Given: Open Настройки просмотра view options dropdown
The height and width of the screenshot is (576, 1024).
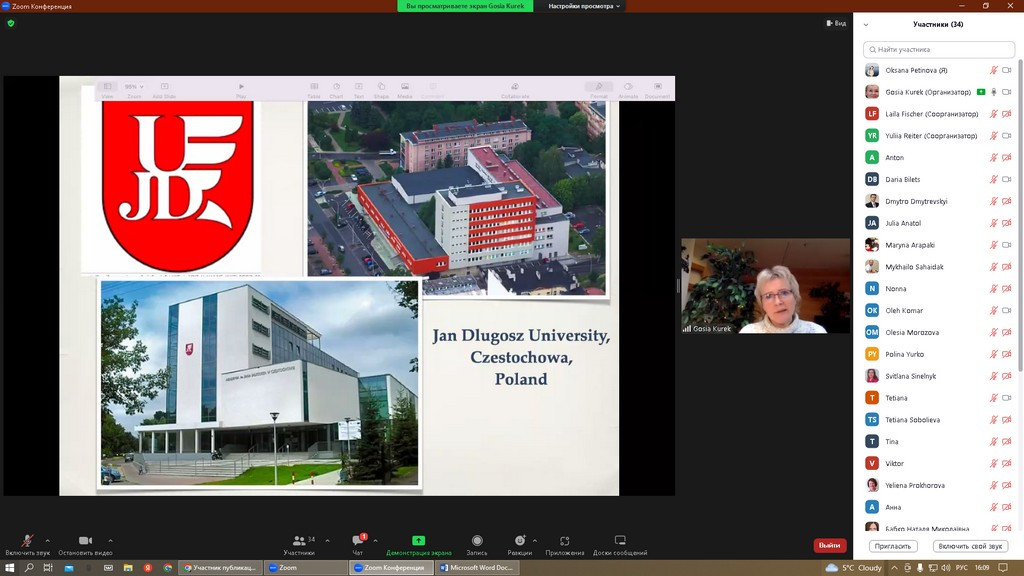Looking at the screenshot, I should [x=585, y=6].
